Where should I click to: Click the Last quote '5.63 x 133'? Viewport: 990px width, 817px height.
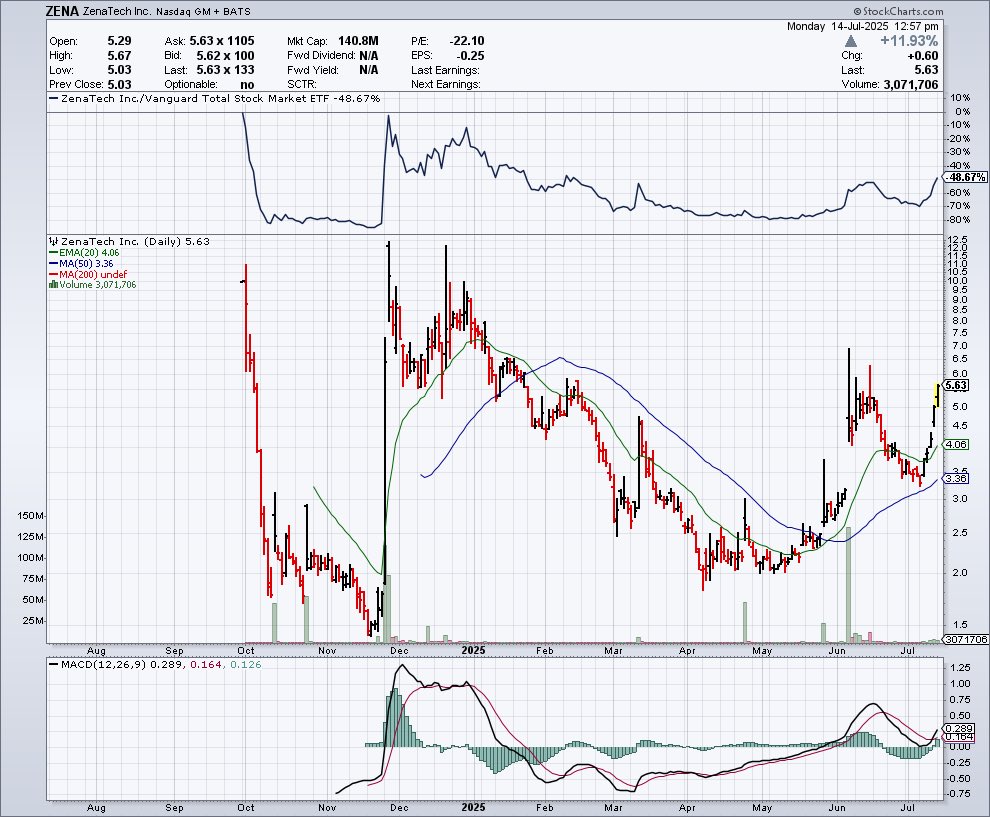coord(225,70)
